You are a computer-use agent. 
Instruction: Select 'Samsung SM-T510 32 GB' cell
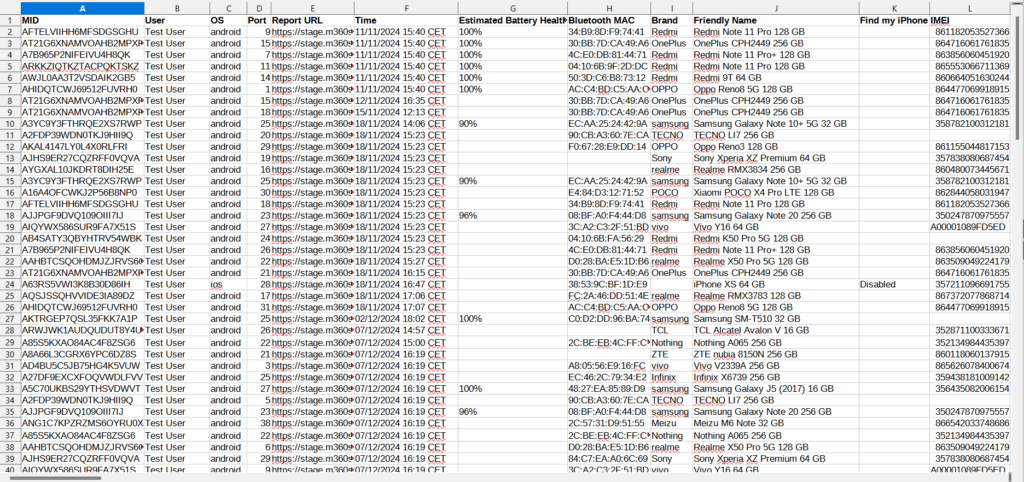pos(775,319)
